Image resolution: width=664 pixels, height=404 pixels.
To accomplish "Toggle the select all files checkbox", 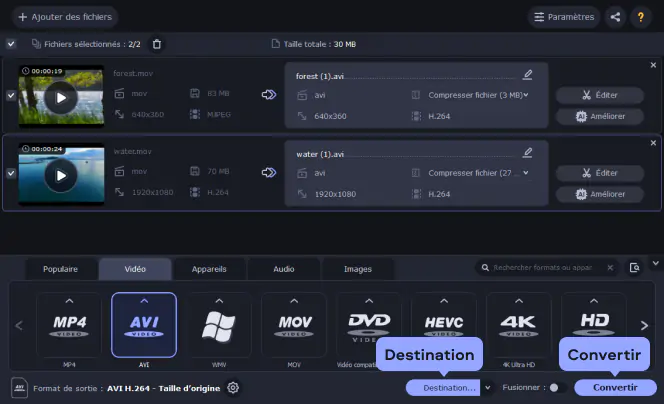I will tap(11, 44).
